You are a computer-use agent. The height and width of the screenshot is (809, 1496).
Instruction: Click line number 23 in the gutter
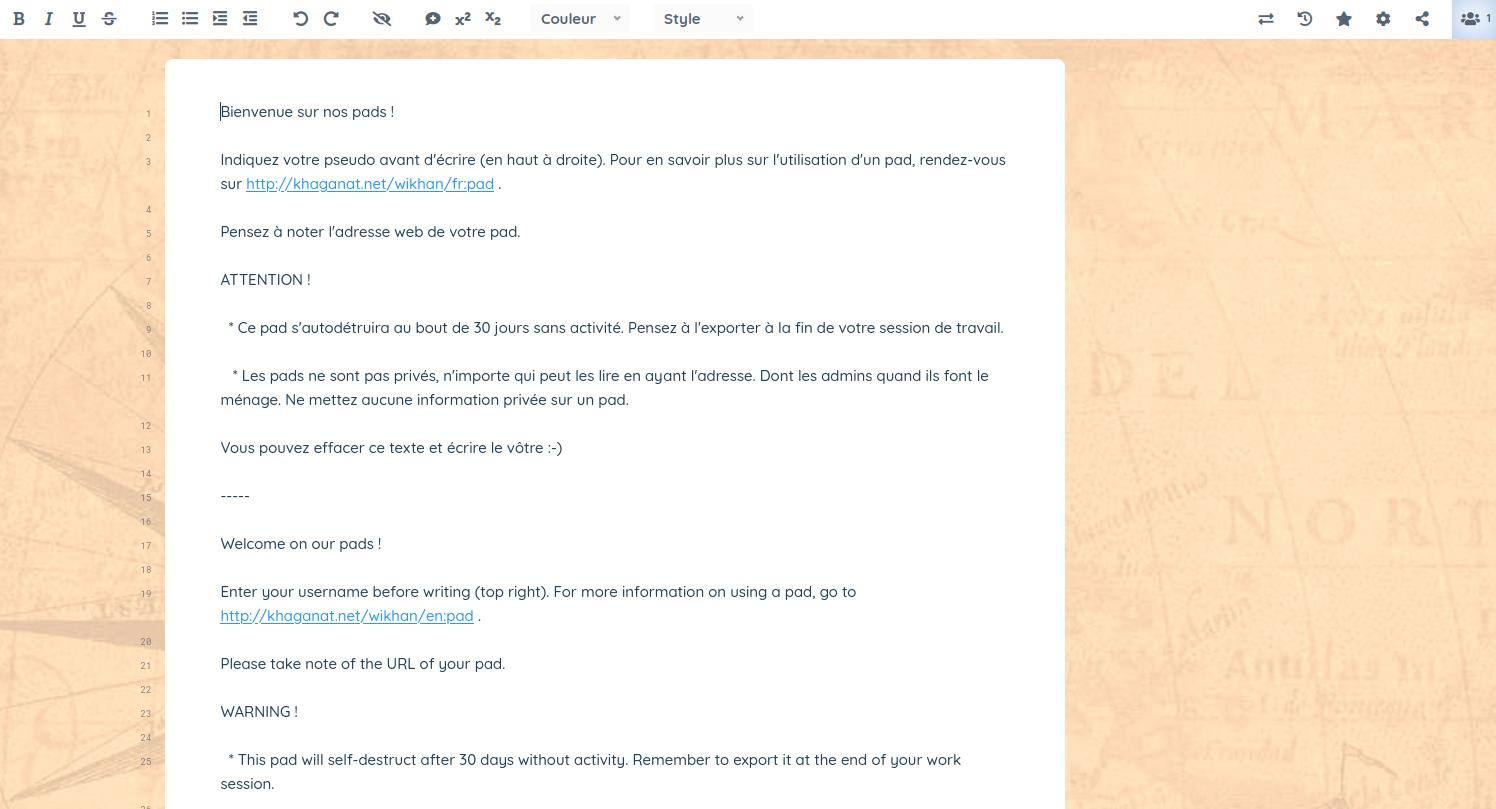146,714
